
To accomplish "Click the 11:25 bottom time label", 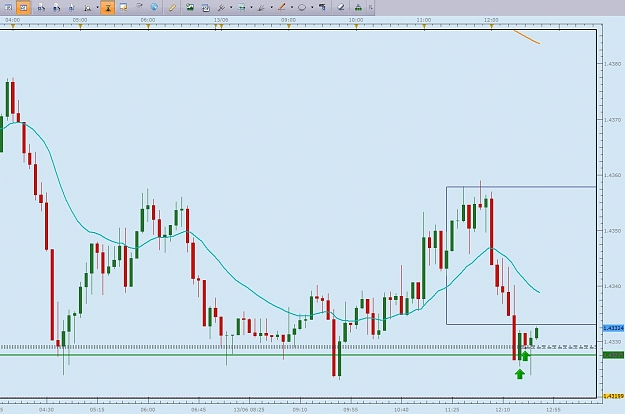I will click(452, 409).
